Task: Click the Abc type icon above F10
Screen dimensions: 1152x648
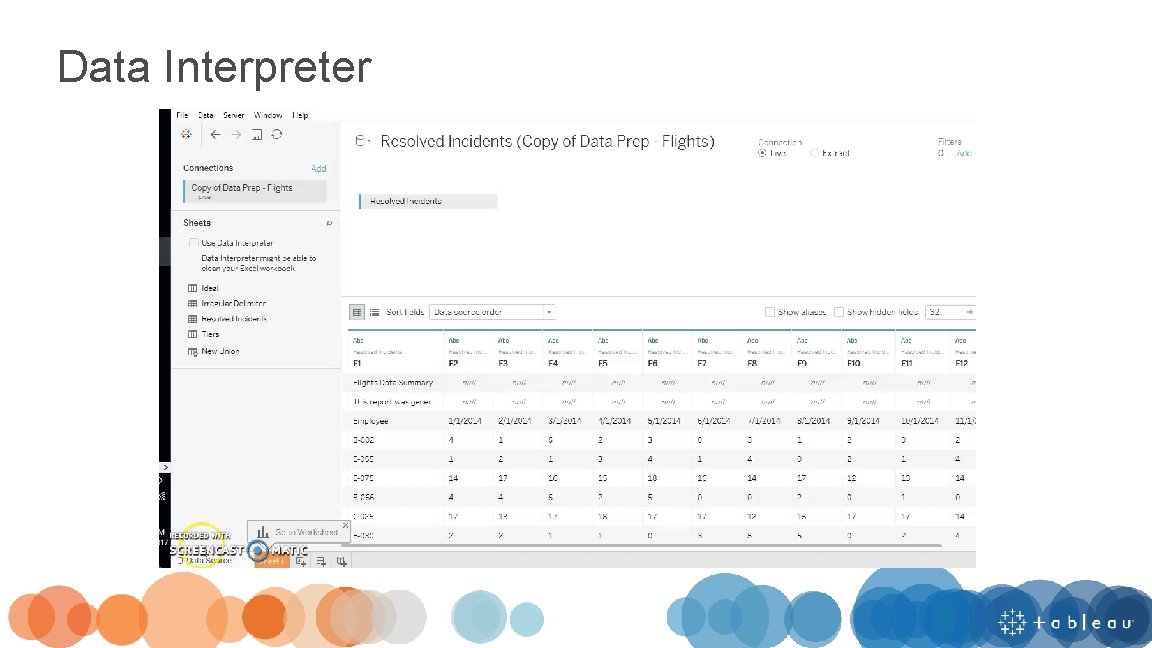Action: (x=852, y=341)
